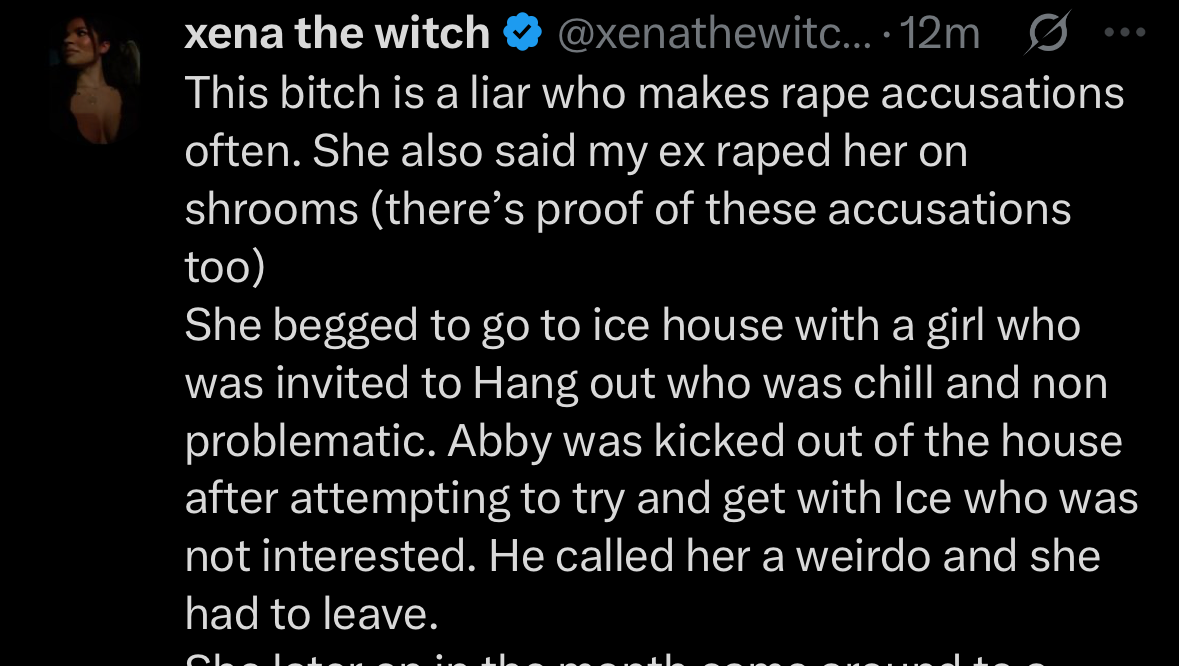
Task: Click the first line of the tweet text
Action: click(654, 94)
